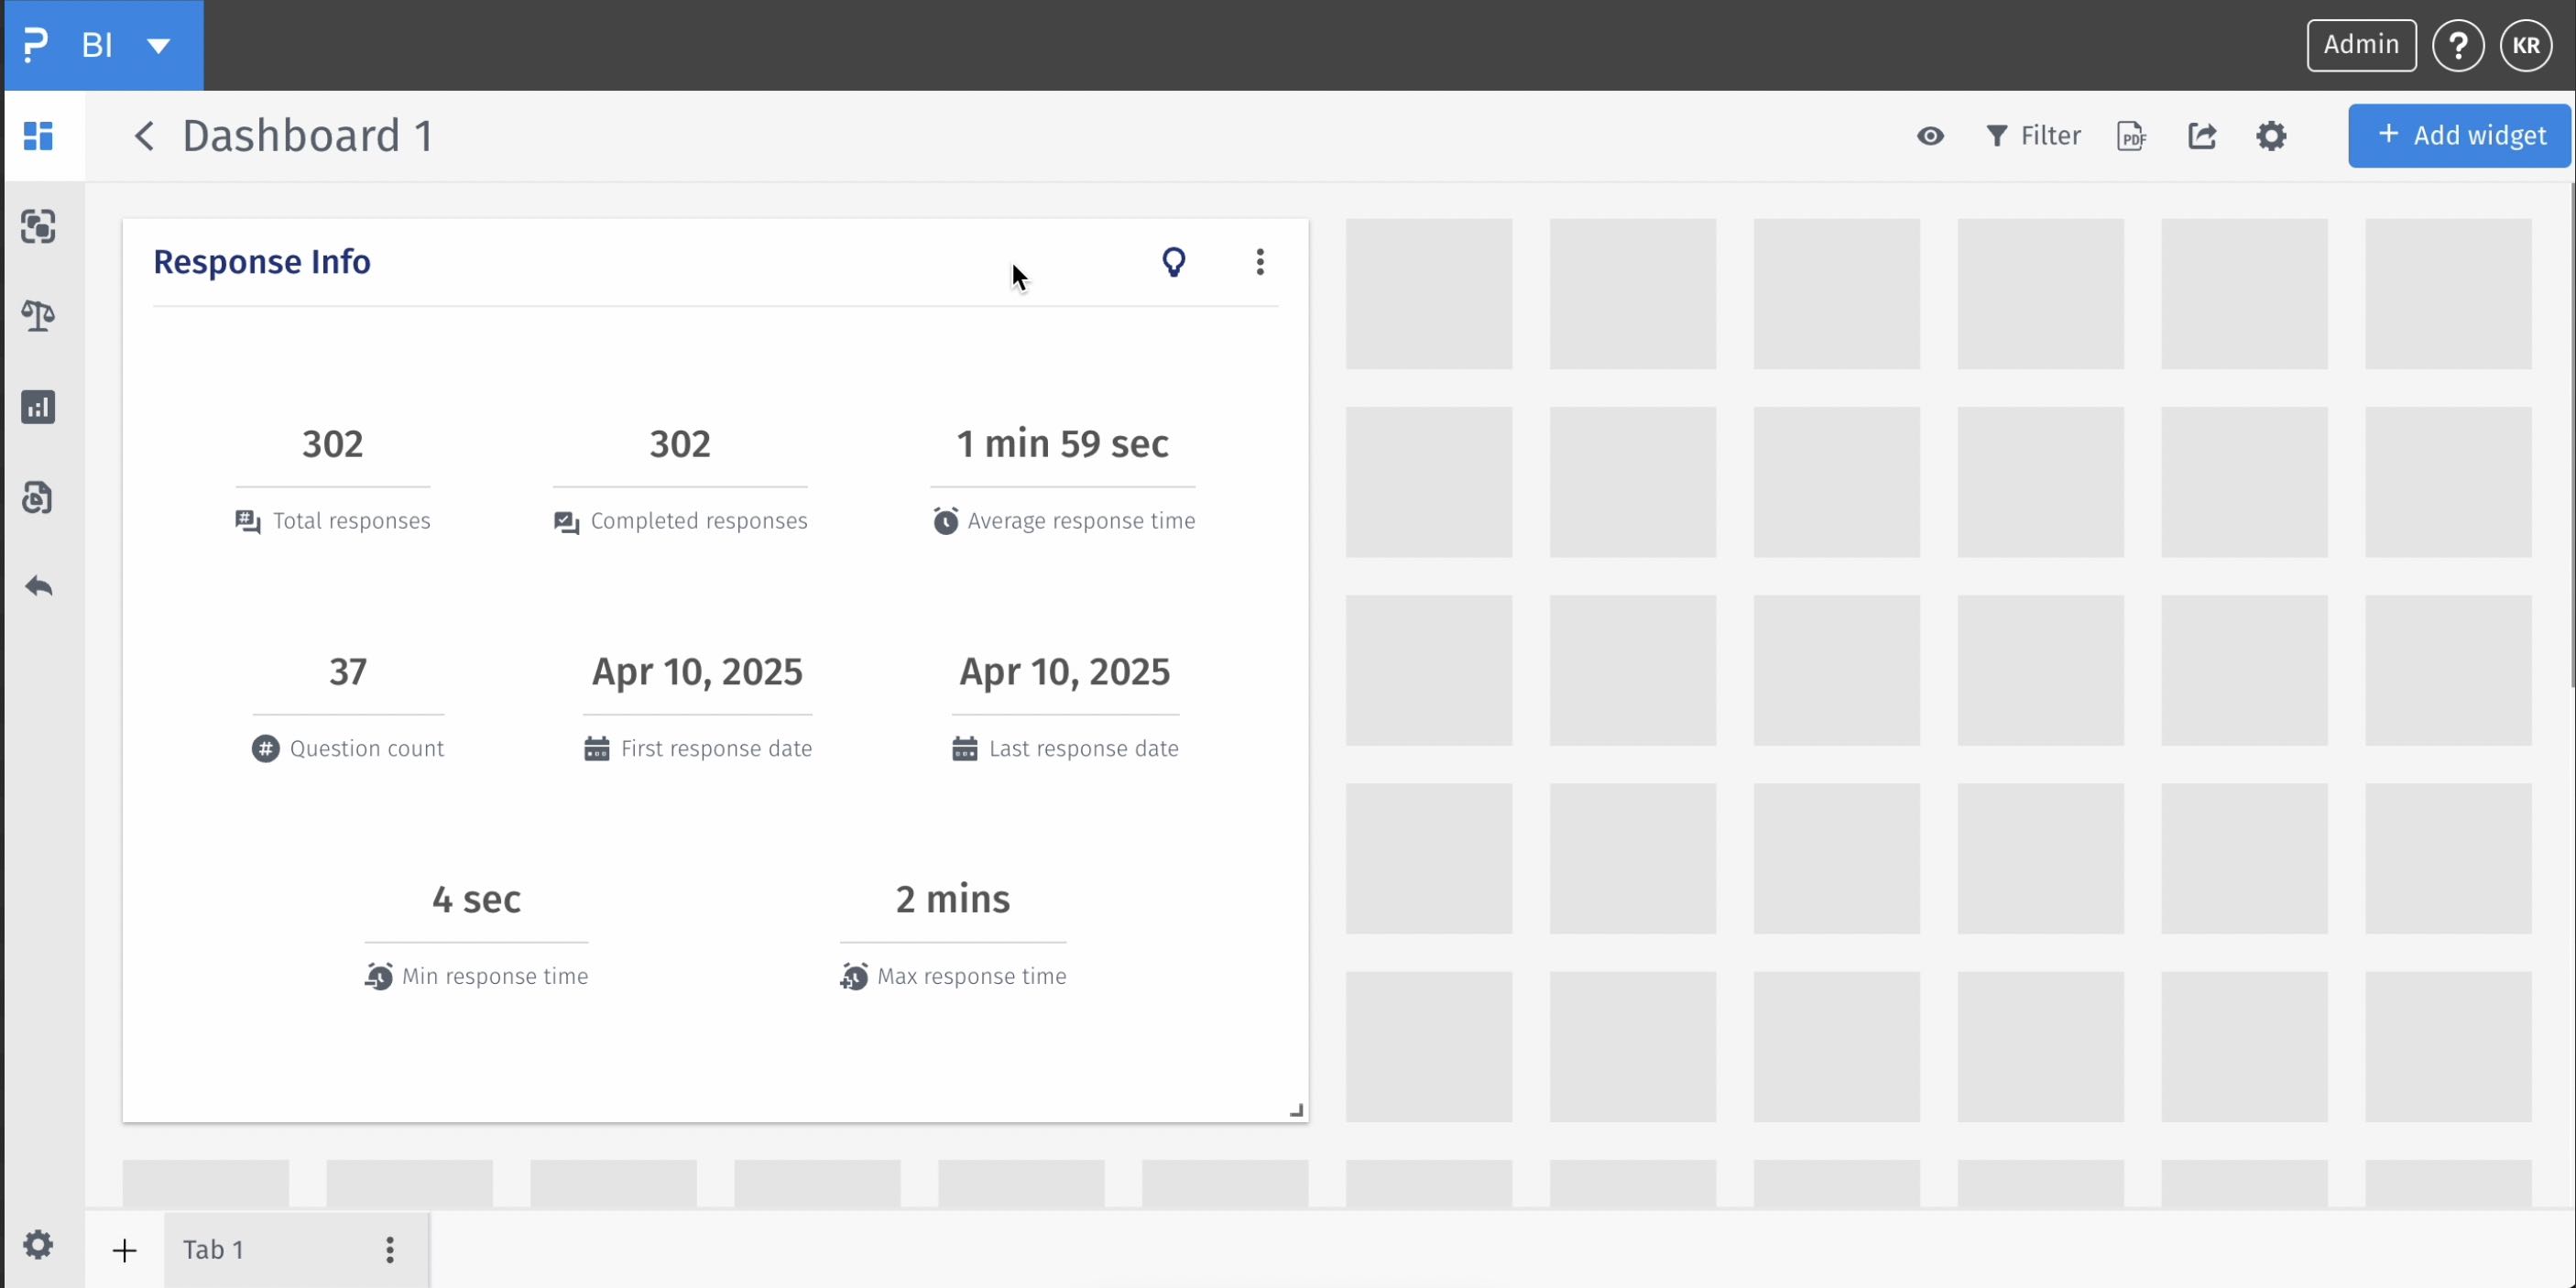This screenshot has height=1288, width=2576.
Task: Click the face scan icon in sidebar
Action: (x=38, y=227)
